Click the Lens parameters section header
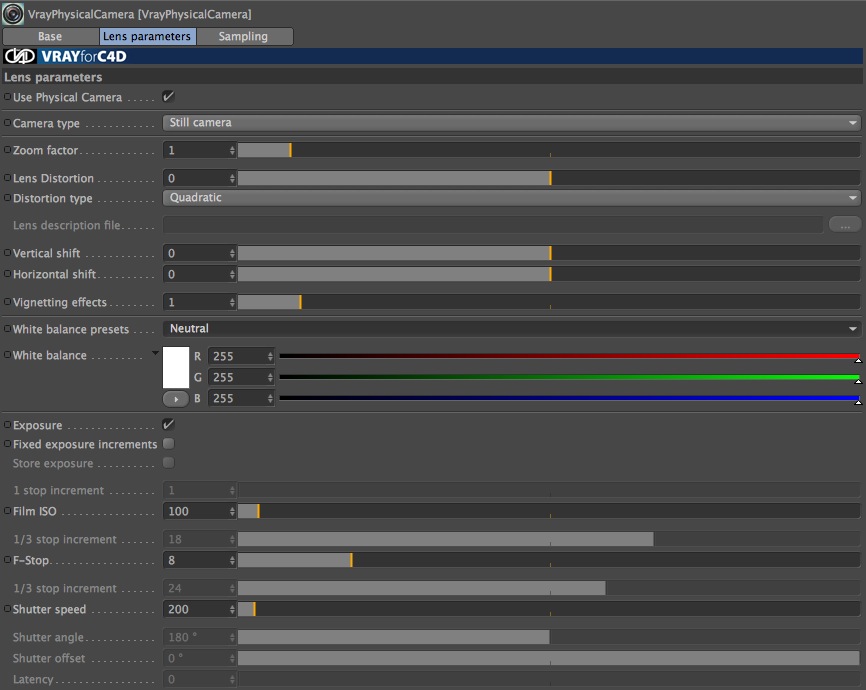Image resolution: width=866 pixels, height=690 pixels. (432, 77)
